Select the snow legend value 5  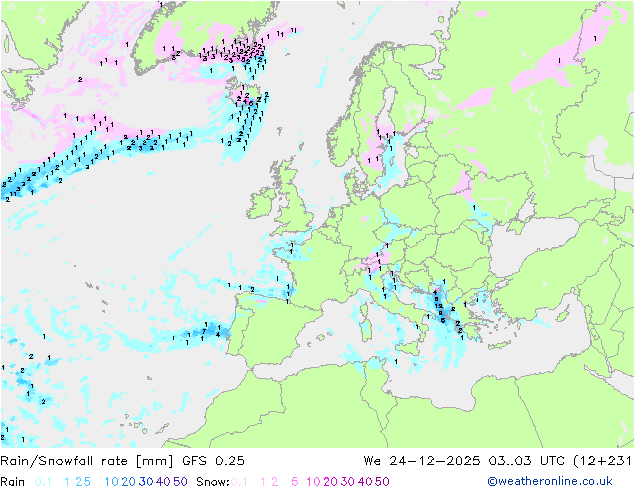click(295, 482)
